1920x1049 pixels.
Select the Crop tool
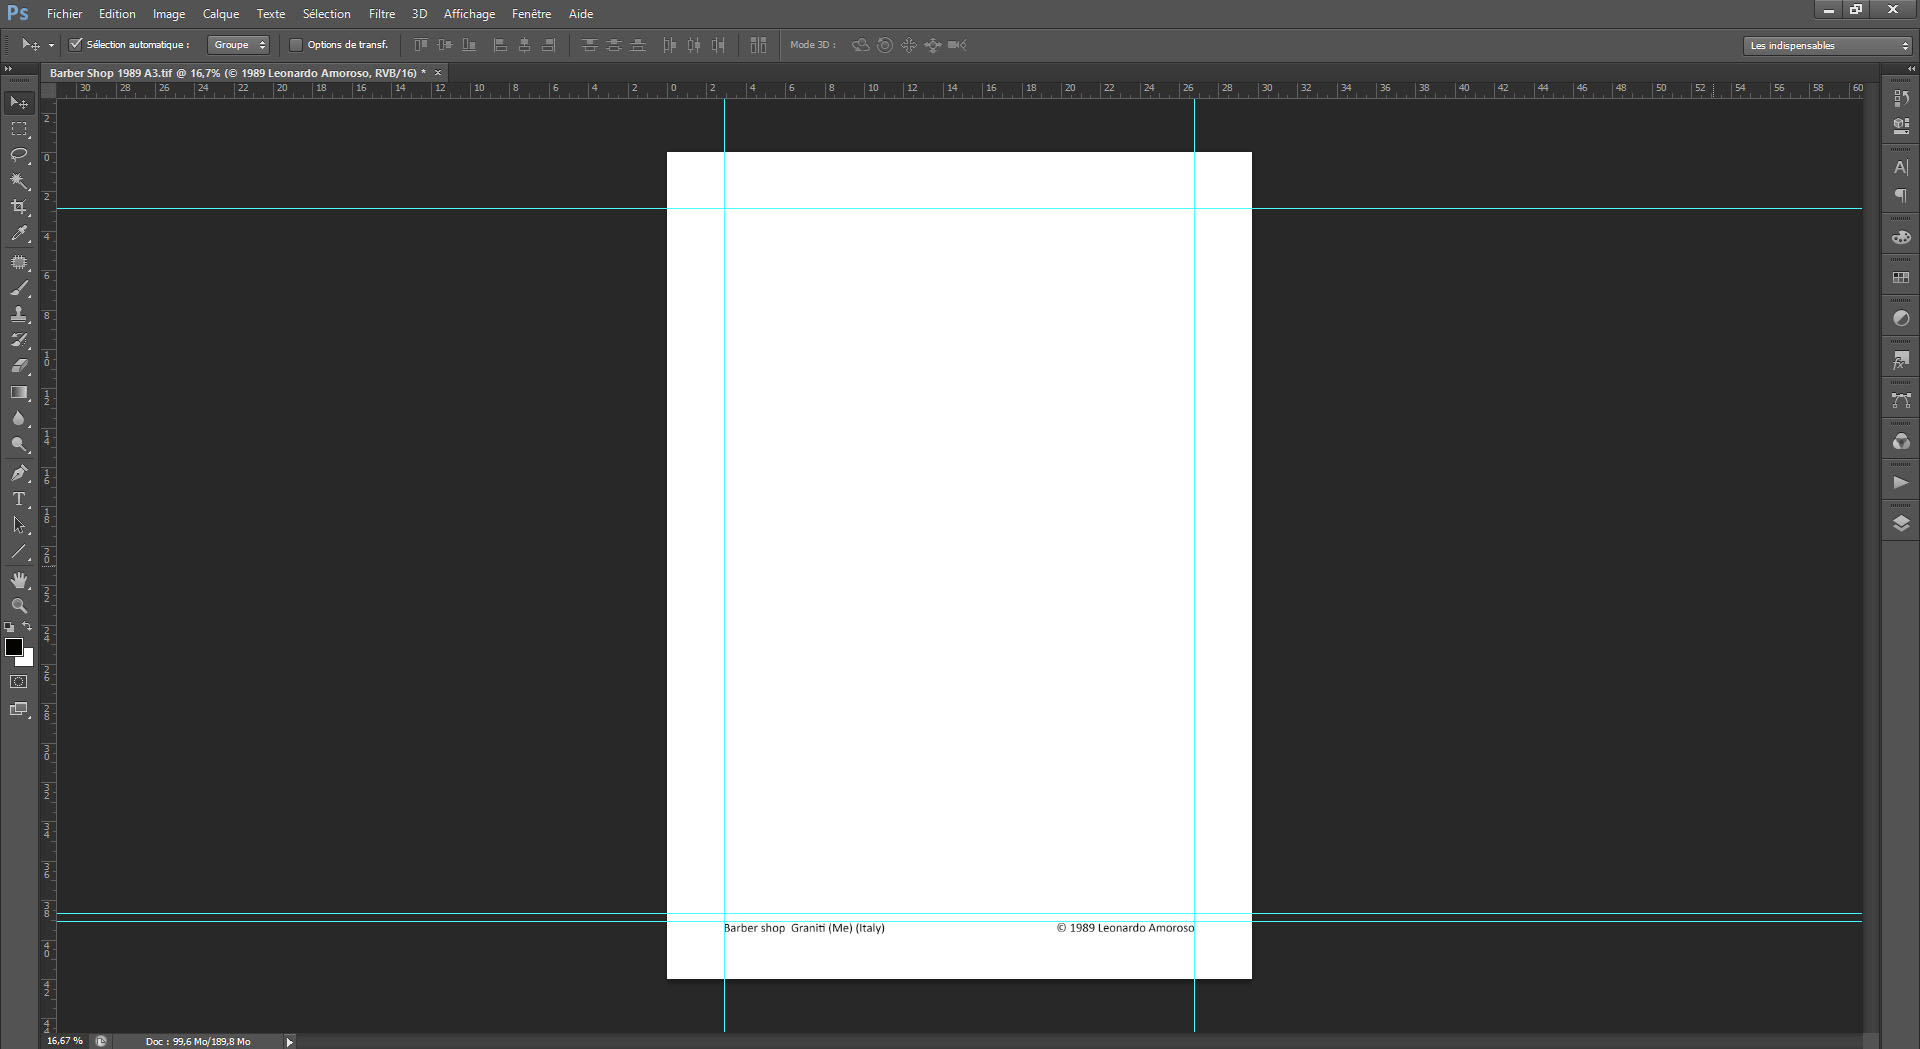pyautogui.click(x=19, y=207)
